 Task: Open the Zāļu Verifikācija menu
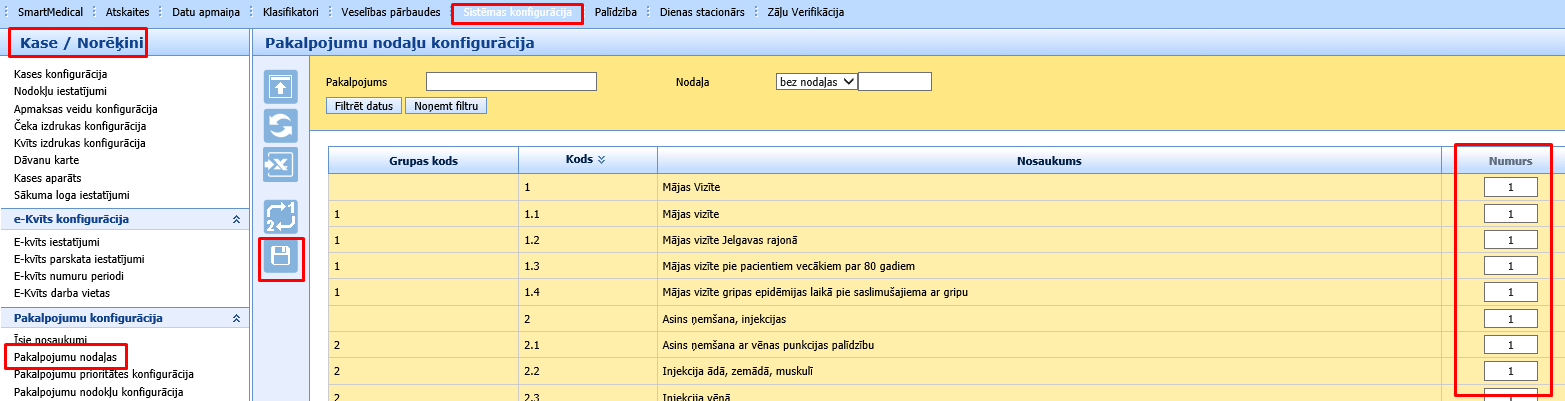coord(805,13)
